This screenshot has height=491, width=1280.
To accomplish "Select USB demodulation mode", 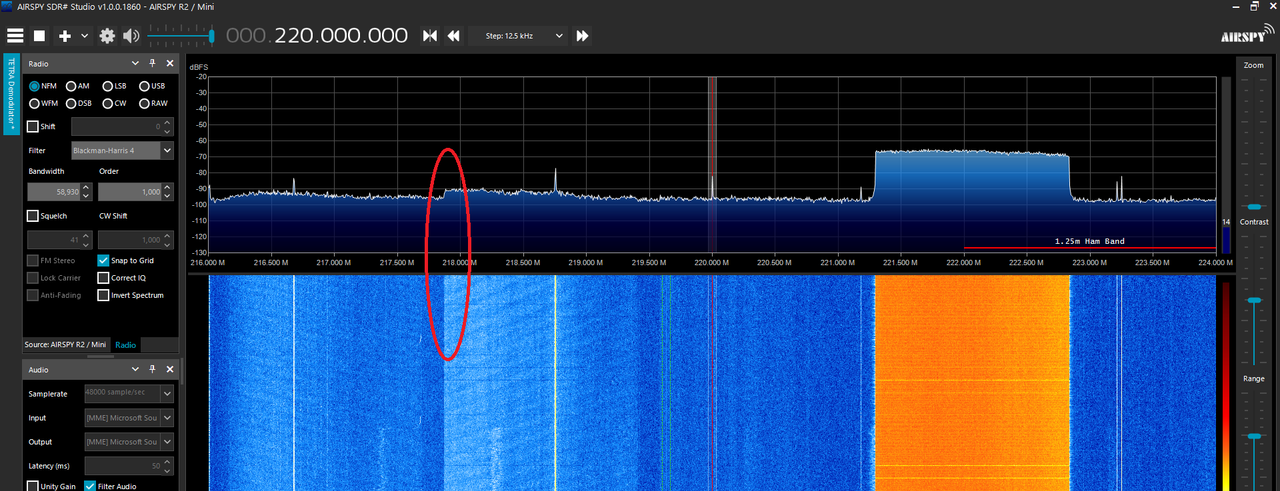I will (x=152, y=86).
